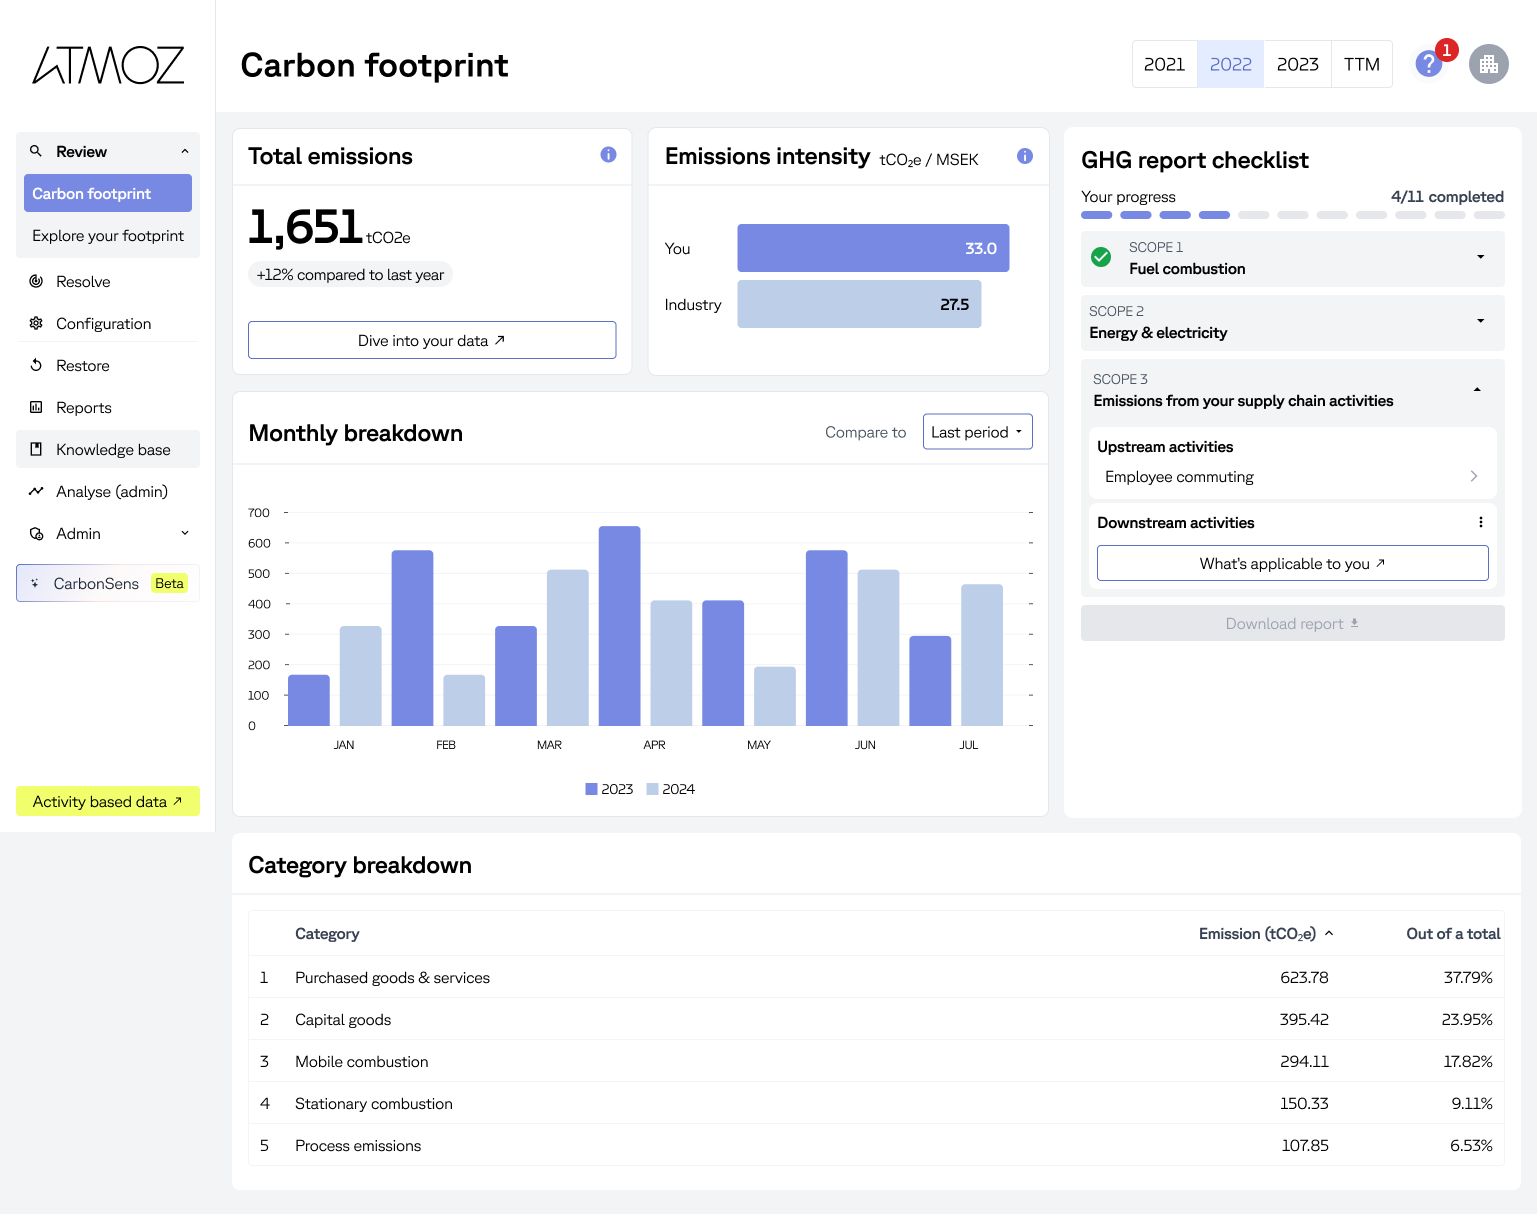This screenshot has width=1537, height=1214.
Task: Click the Activity based data button
Action: 108,802
